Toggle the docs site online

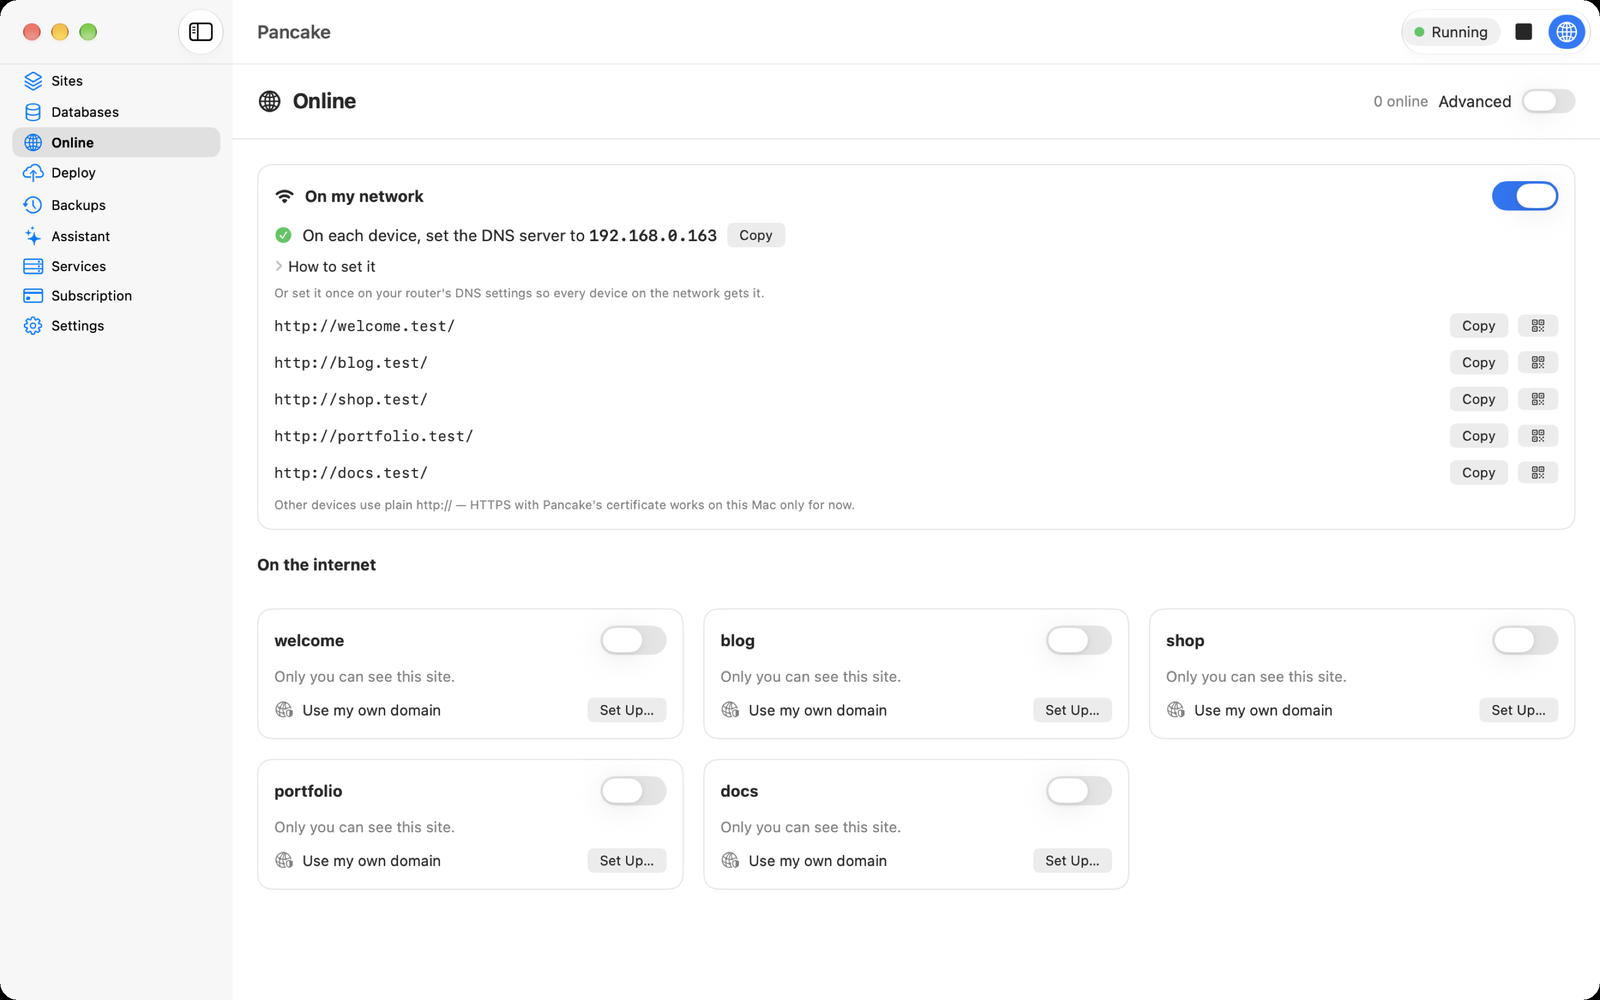(1079, 791)
